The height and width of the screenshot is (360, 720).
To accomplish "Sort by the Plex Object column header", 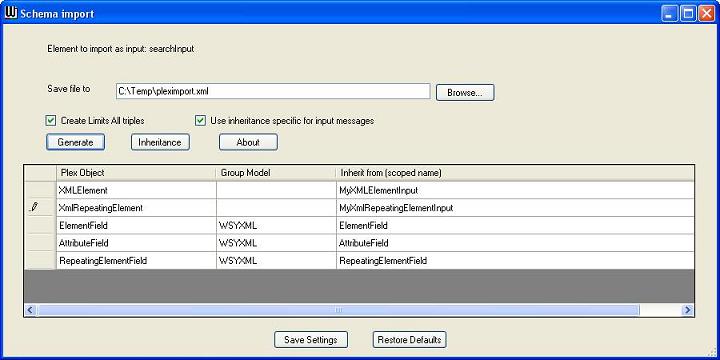I will [136, 173].
